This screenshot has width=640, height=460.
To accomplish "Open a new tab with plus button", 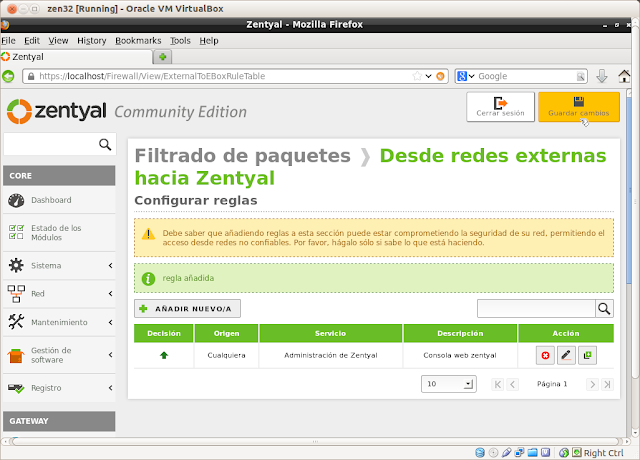I will coord(163,57).
